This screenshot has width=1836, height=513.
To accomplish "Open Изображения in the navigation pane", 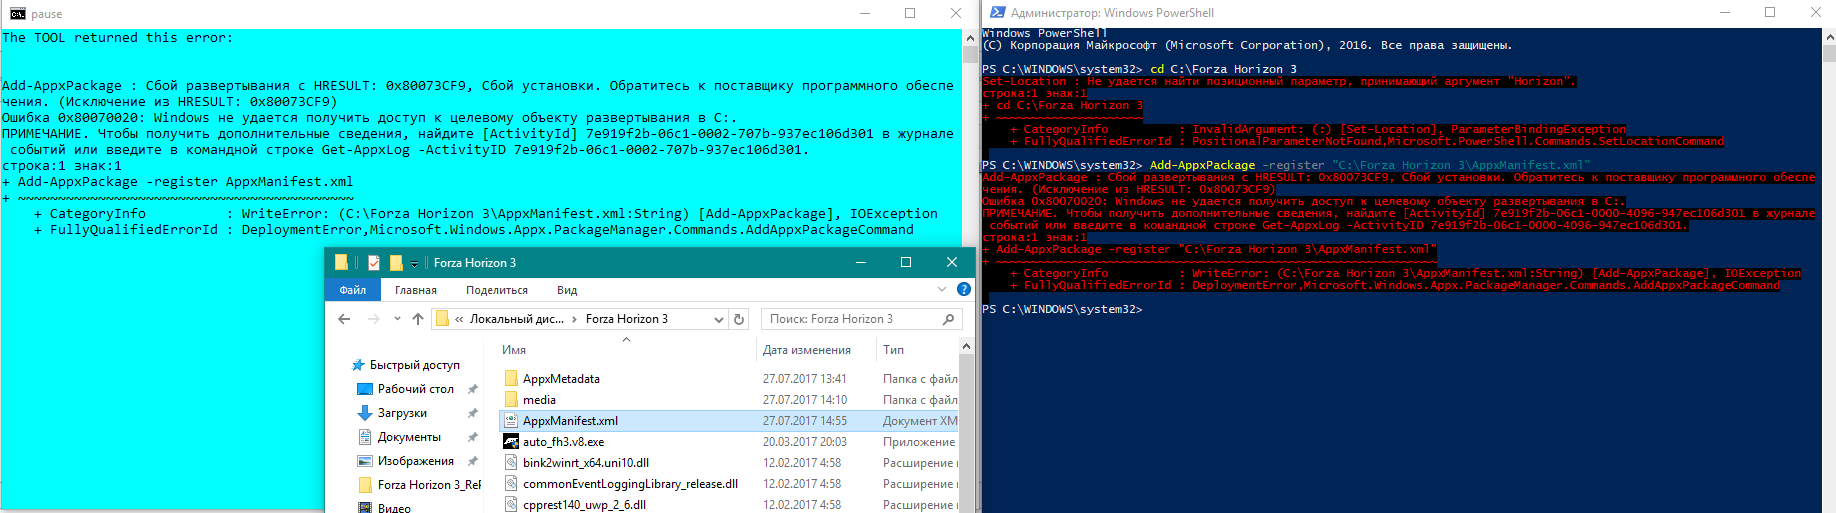I will 415,461.
